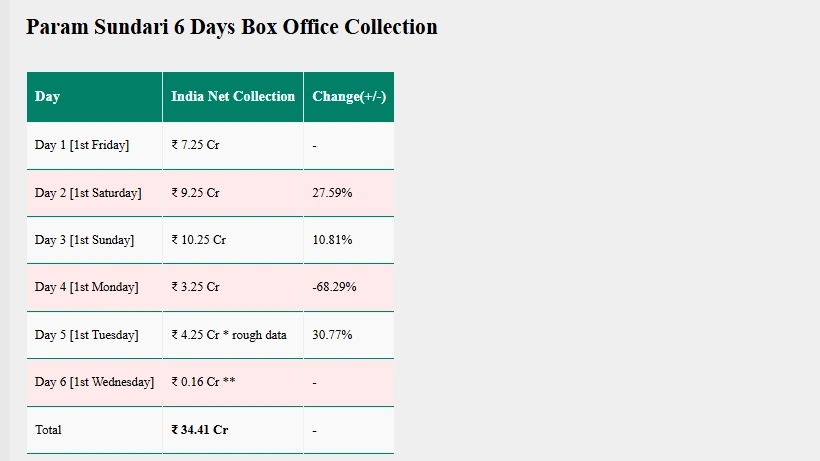The width and height of the screenshot is (820, 461).
Task: Click the Param Sundari 6 Days heading
Action: pyautogui.click(x=231, y=27)
